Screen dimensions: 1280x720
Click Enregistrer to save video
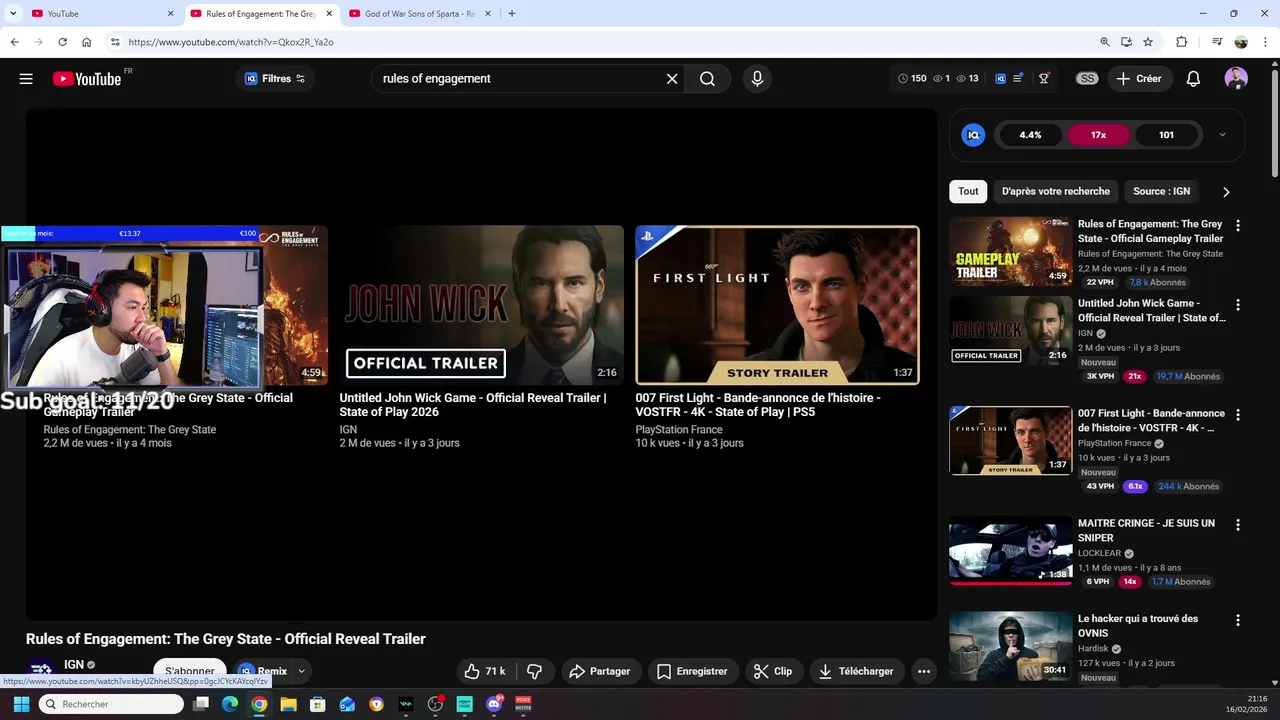coord(692,671)
